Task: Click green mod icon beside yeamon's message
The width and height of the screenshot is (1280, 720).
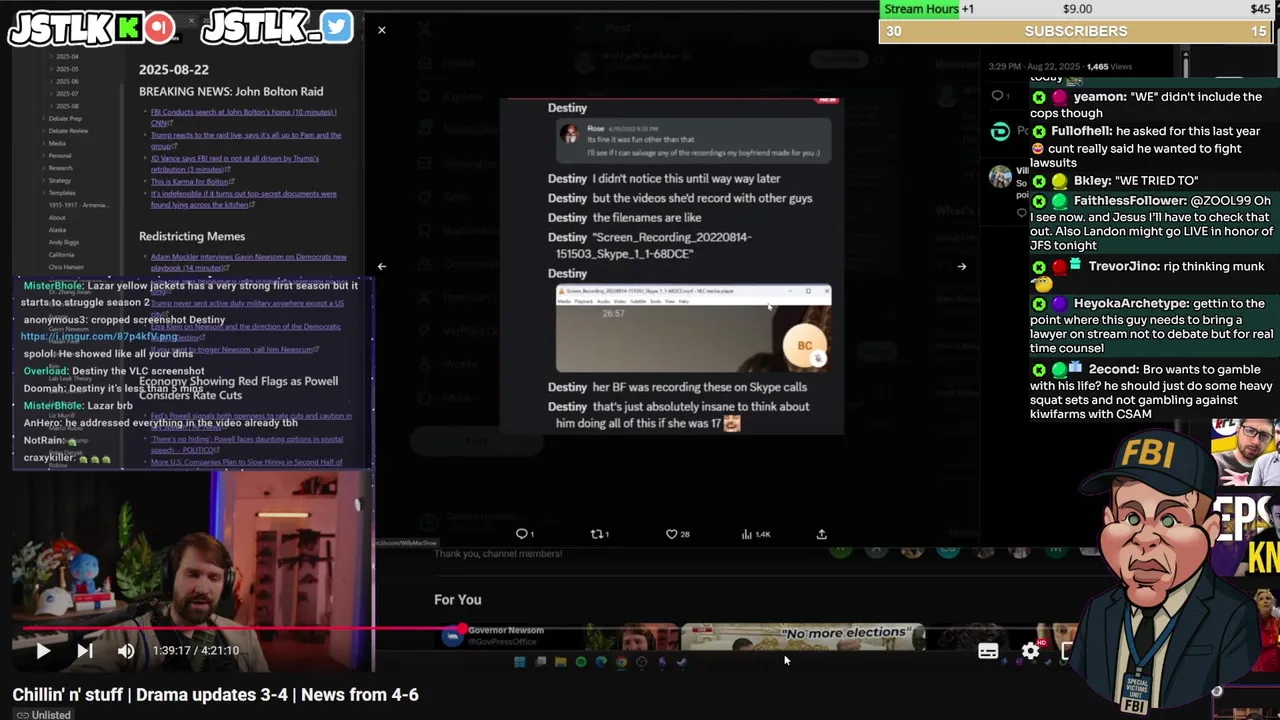Action: 1039,98
